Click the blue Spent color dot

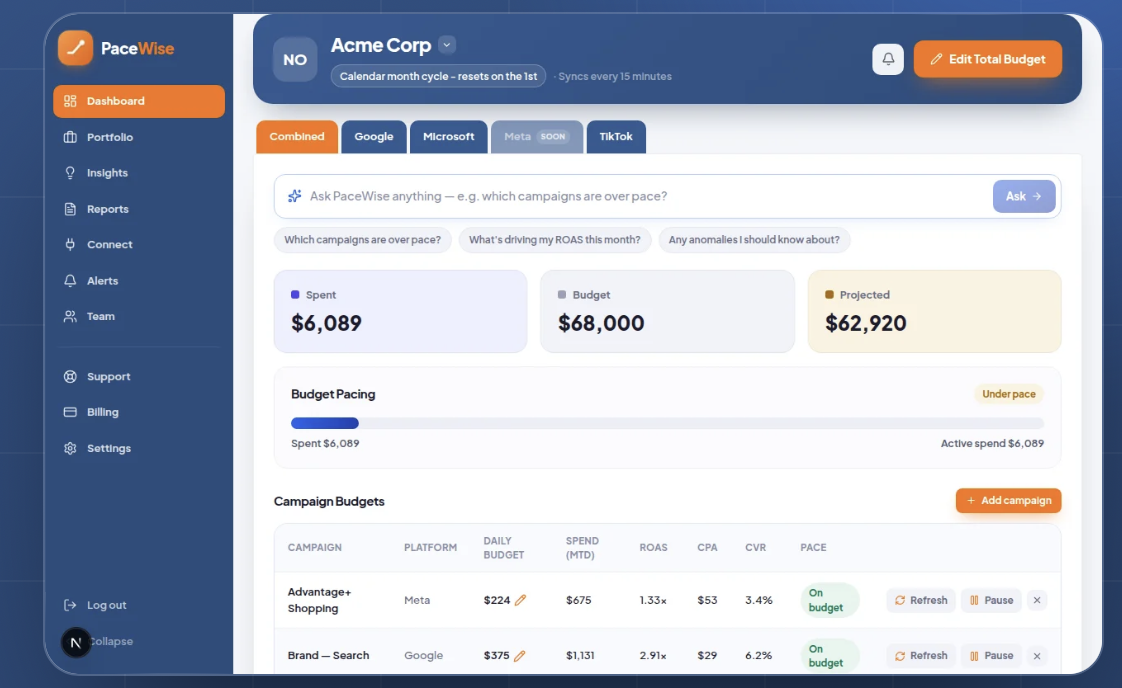(x=295, y=294)
